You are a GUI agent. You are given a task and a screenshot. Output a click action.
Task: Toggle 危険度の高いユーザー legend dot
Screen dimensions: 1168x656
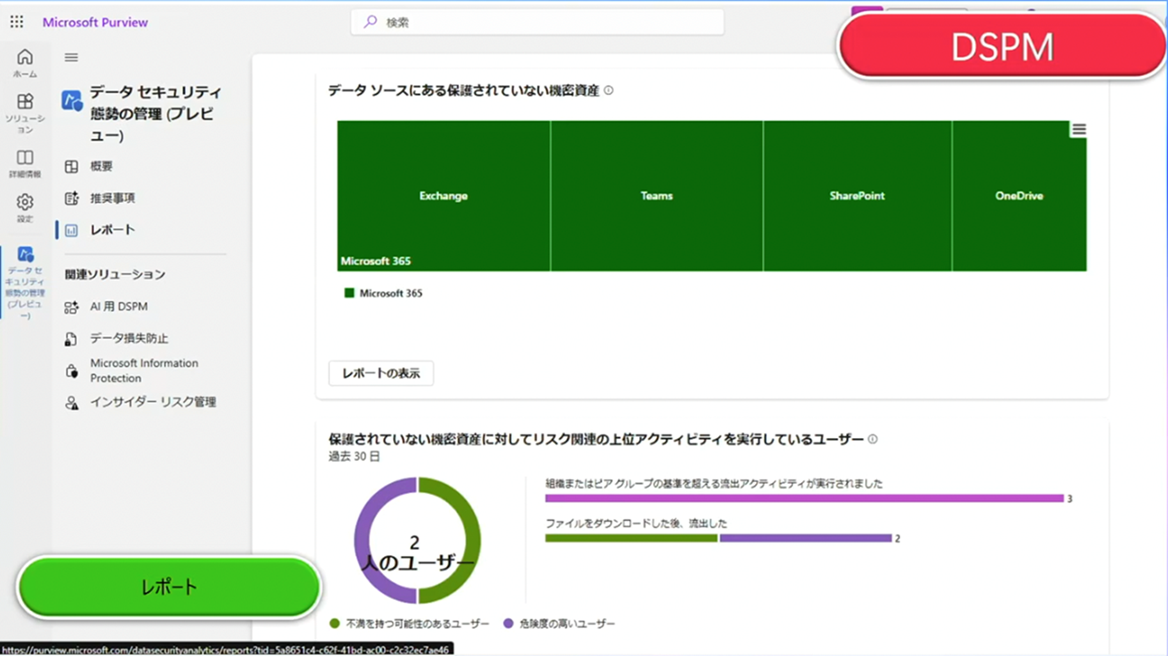click(508, 624)
